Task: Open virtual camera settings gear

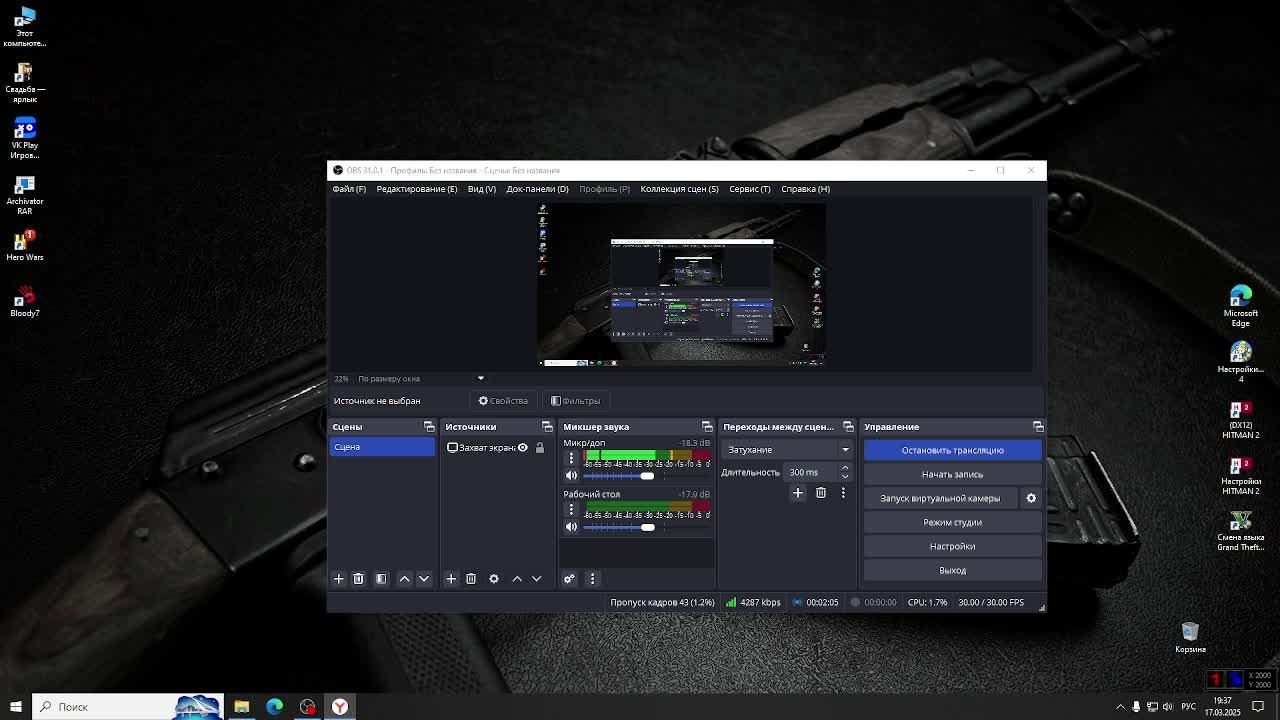Action: pyautogui.click(x=1031, y=498)
